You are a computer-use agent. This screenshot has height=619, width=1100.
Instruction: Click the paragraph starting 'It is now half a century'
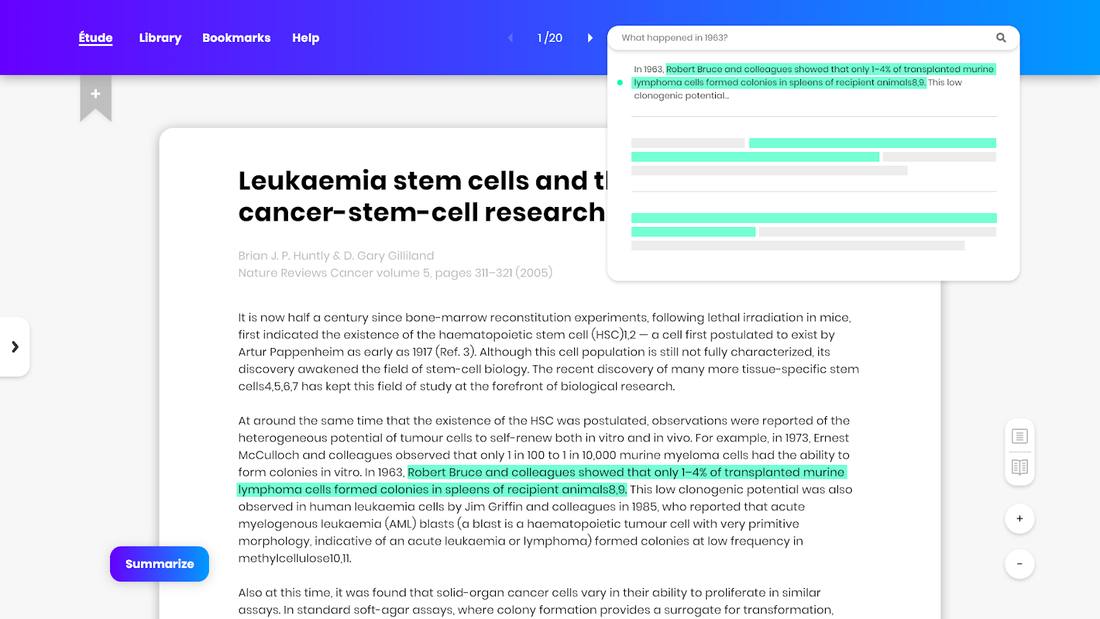coord(549,352)
